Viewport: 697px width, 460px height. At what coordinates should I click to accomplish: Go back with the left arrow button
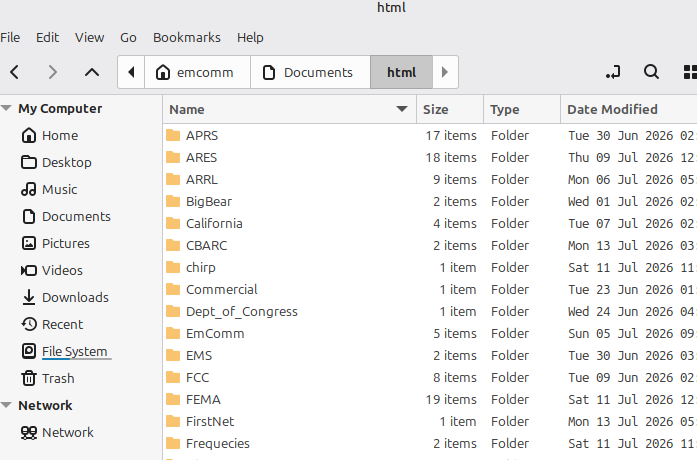(x=15, y=72)
